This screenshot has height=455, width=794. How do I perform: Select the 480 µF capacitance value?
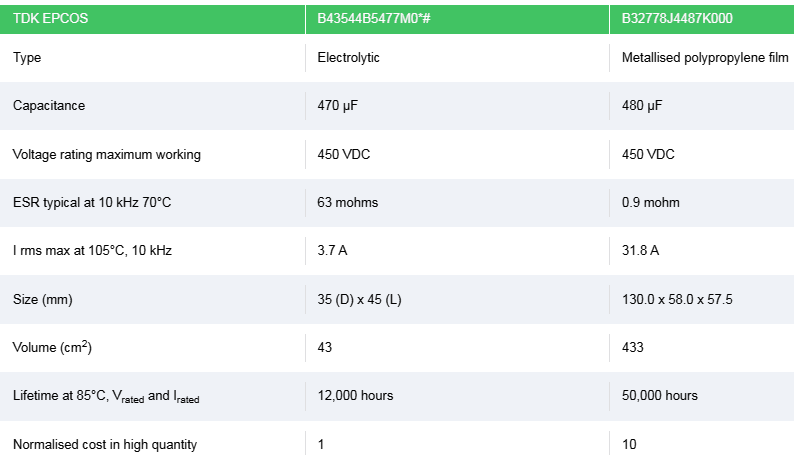(642, 106)
